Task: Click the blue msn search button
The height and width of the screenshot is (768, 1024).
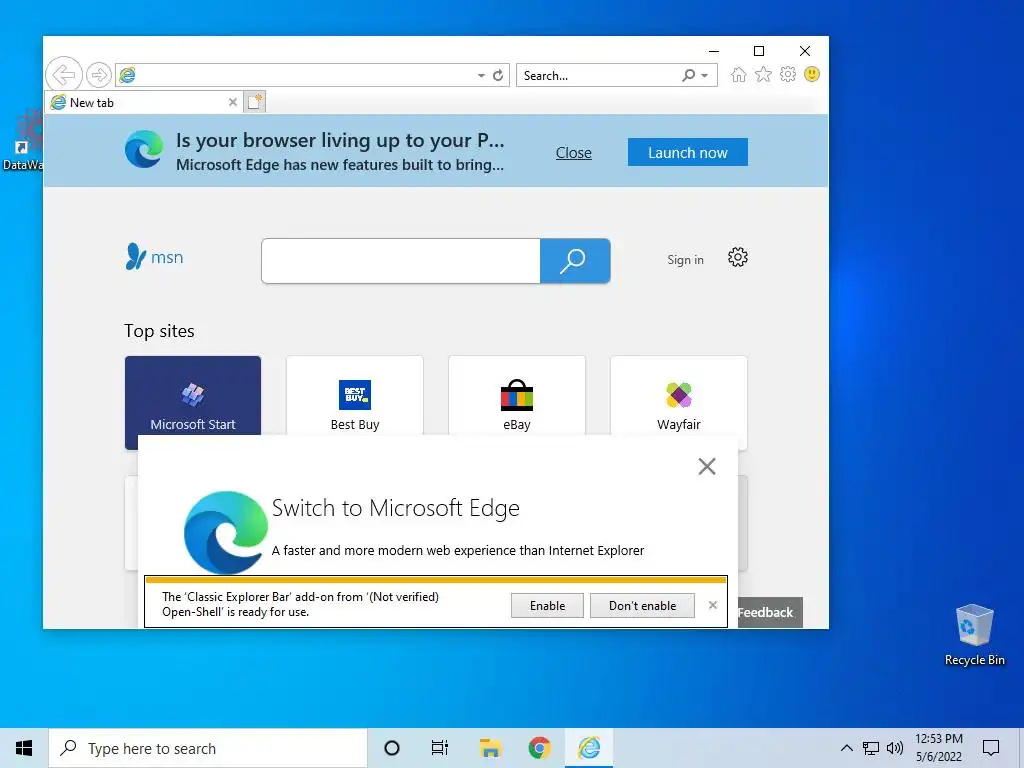Action: (575, 261)
